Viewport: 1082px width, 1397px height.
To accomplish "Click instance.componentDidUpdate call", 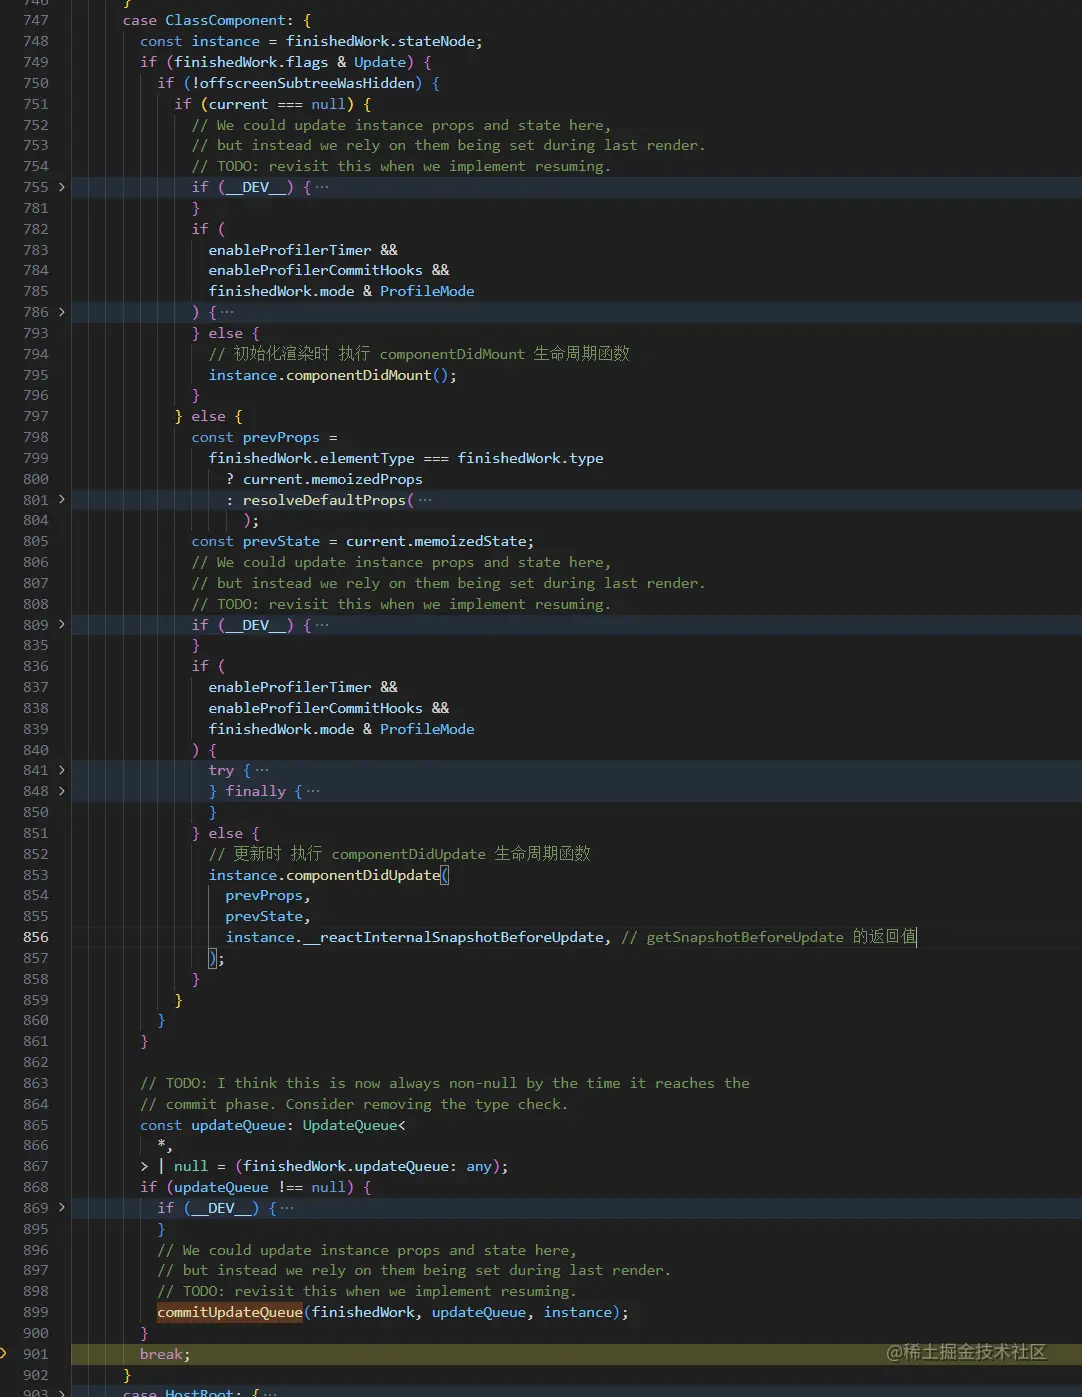I will pyautogui.click(x=324, y=875).
